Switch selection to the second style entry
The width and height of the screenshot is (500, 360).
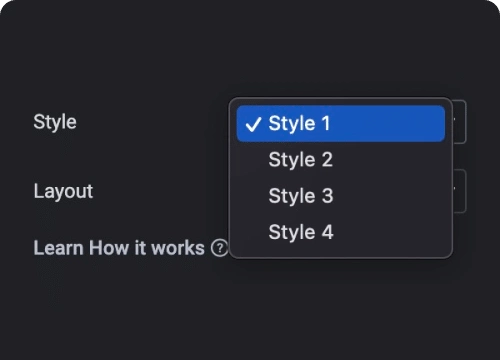coord(341,160)
